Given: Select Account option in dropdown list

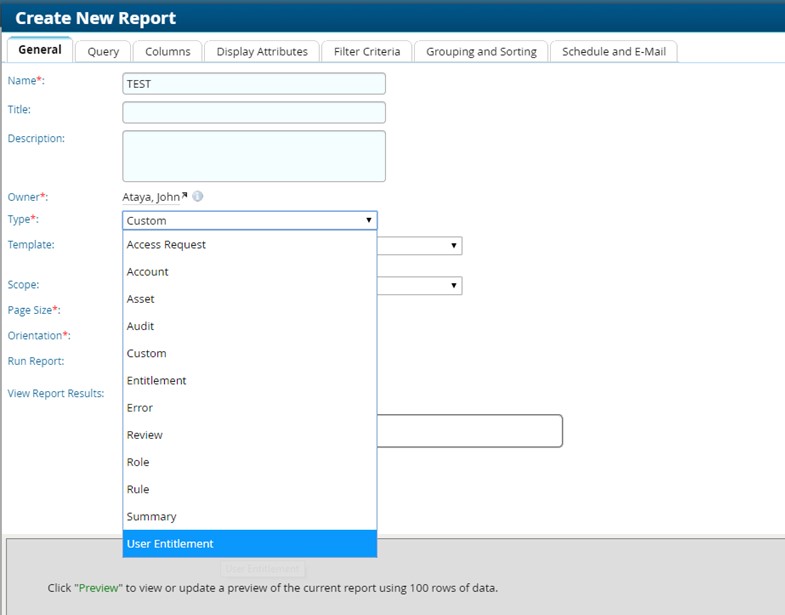Looking at the screenshot, I should tap(148, 272).
